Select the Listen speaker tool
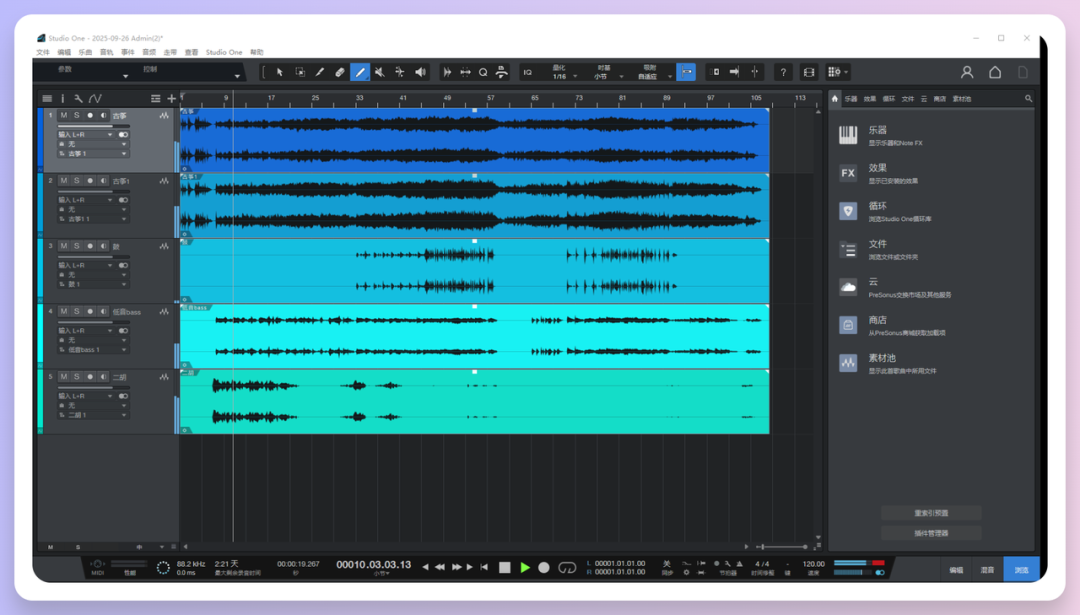Viewport: 1080px width, 615px height. click(x=420, y=72)
